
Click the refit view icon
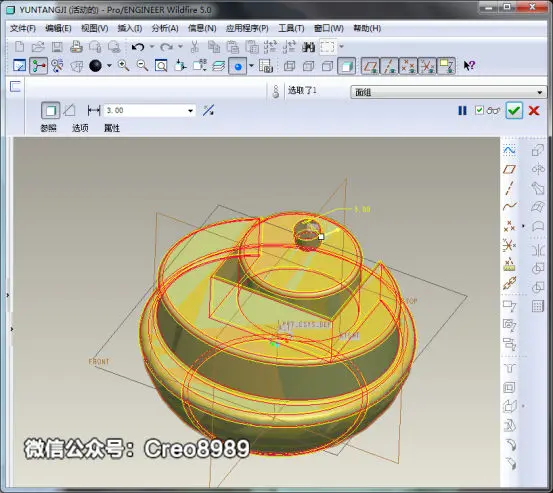coord(161,66)
